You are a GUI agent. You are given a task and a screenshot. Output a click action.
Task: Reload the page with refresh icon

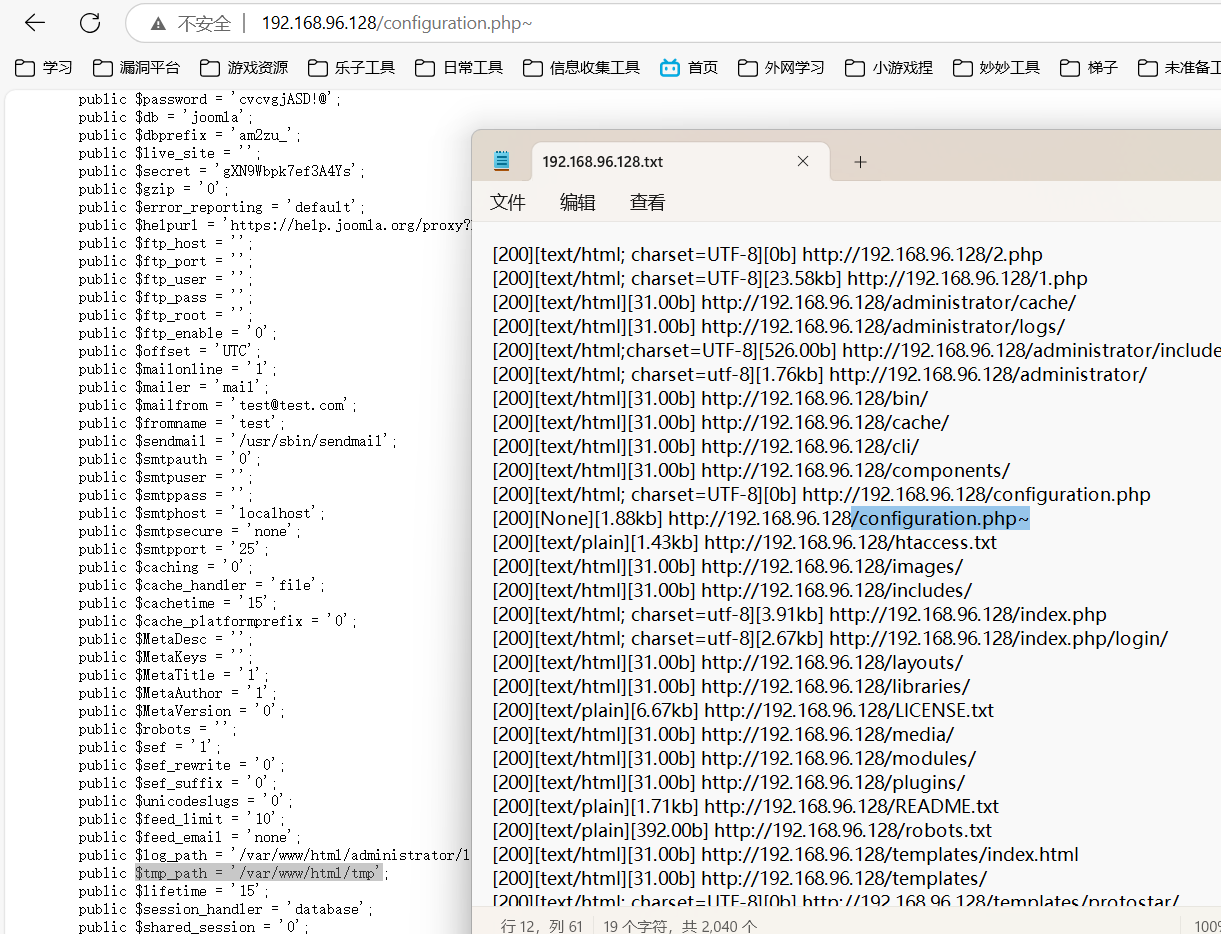90,23
